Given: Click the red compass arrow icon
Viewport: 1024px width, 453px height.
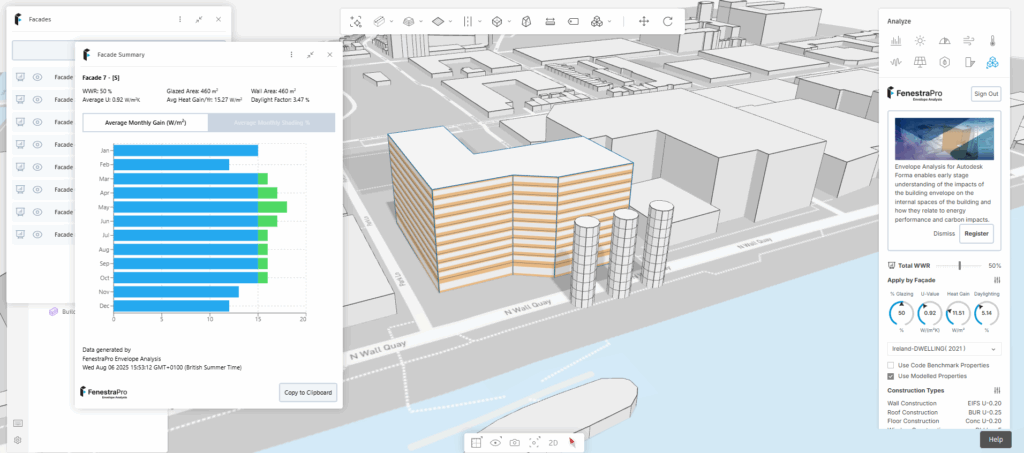Looking at the screenshot, I should 572,443.
